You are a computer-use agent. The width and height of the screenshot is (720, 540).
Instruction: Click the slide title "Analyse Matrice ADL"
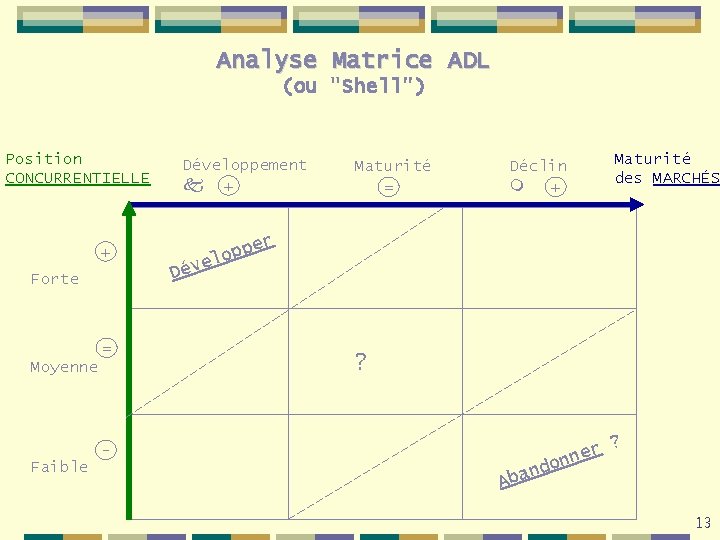click(x=353, y=61)
